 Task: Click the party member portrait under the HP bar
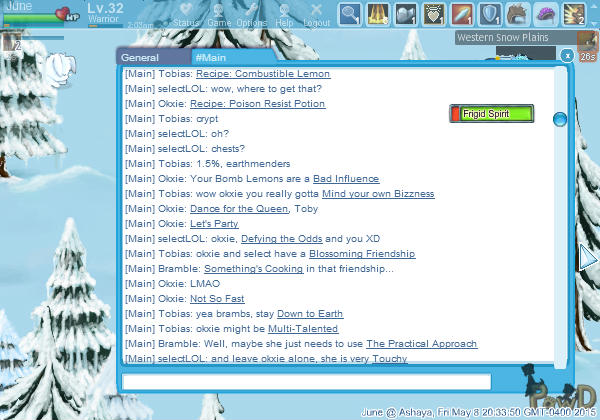11,44
